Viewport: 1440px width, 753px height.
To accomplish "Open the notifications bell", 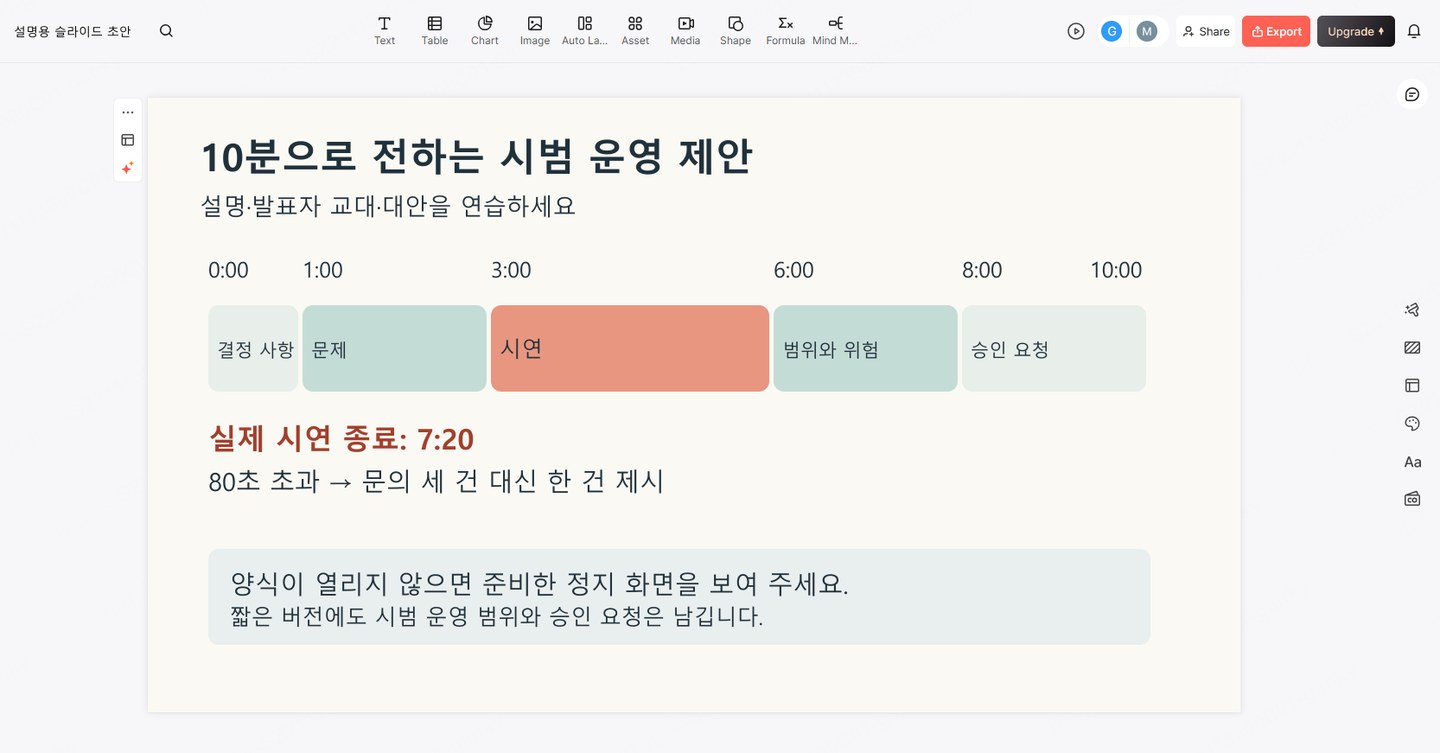I will tap(1414, 31).
